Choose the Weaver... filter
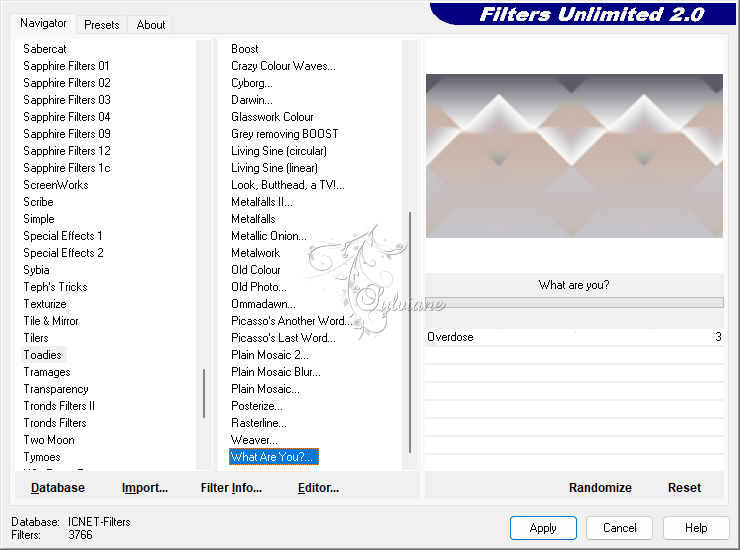The image size is (740, 550). pos(254,440)
